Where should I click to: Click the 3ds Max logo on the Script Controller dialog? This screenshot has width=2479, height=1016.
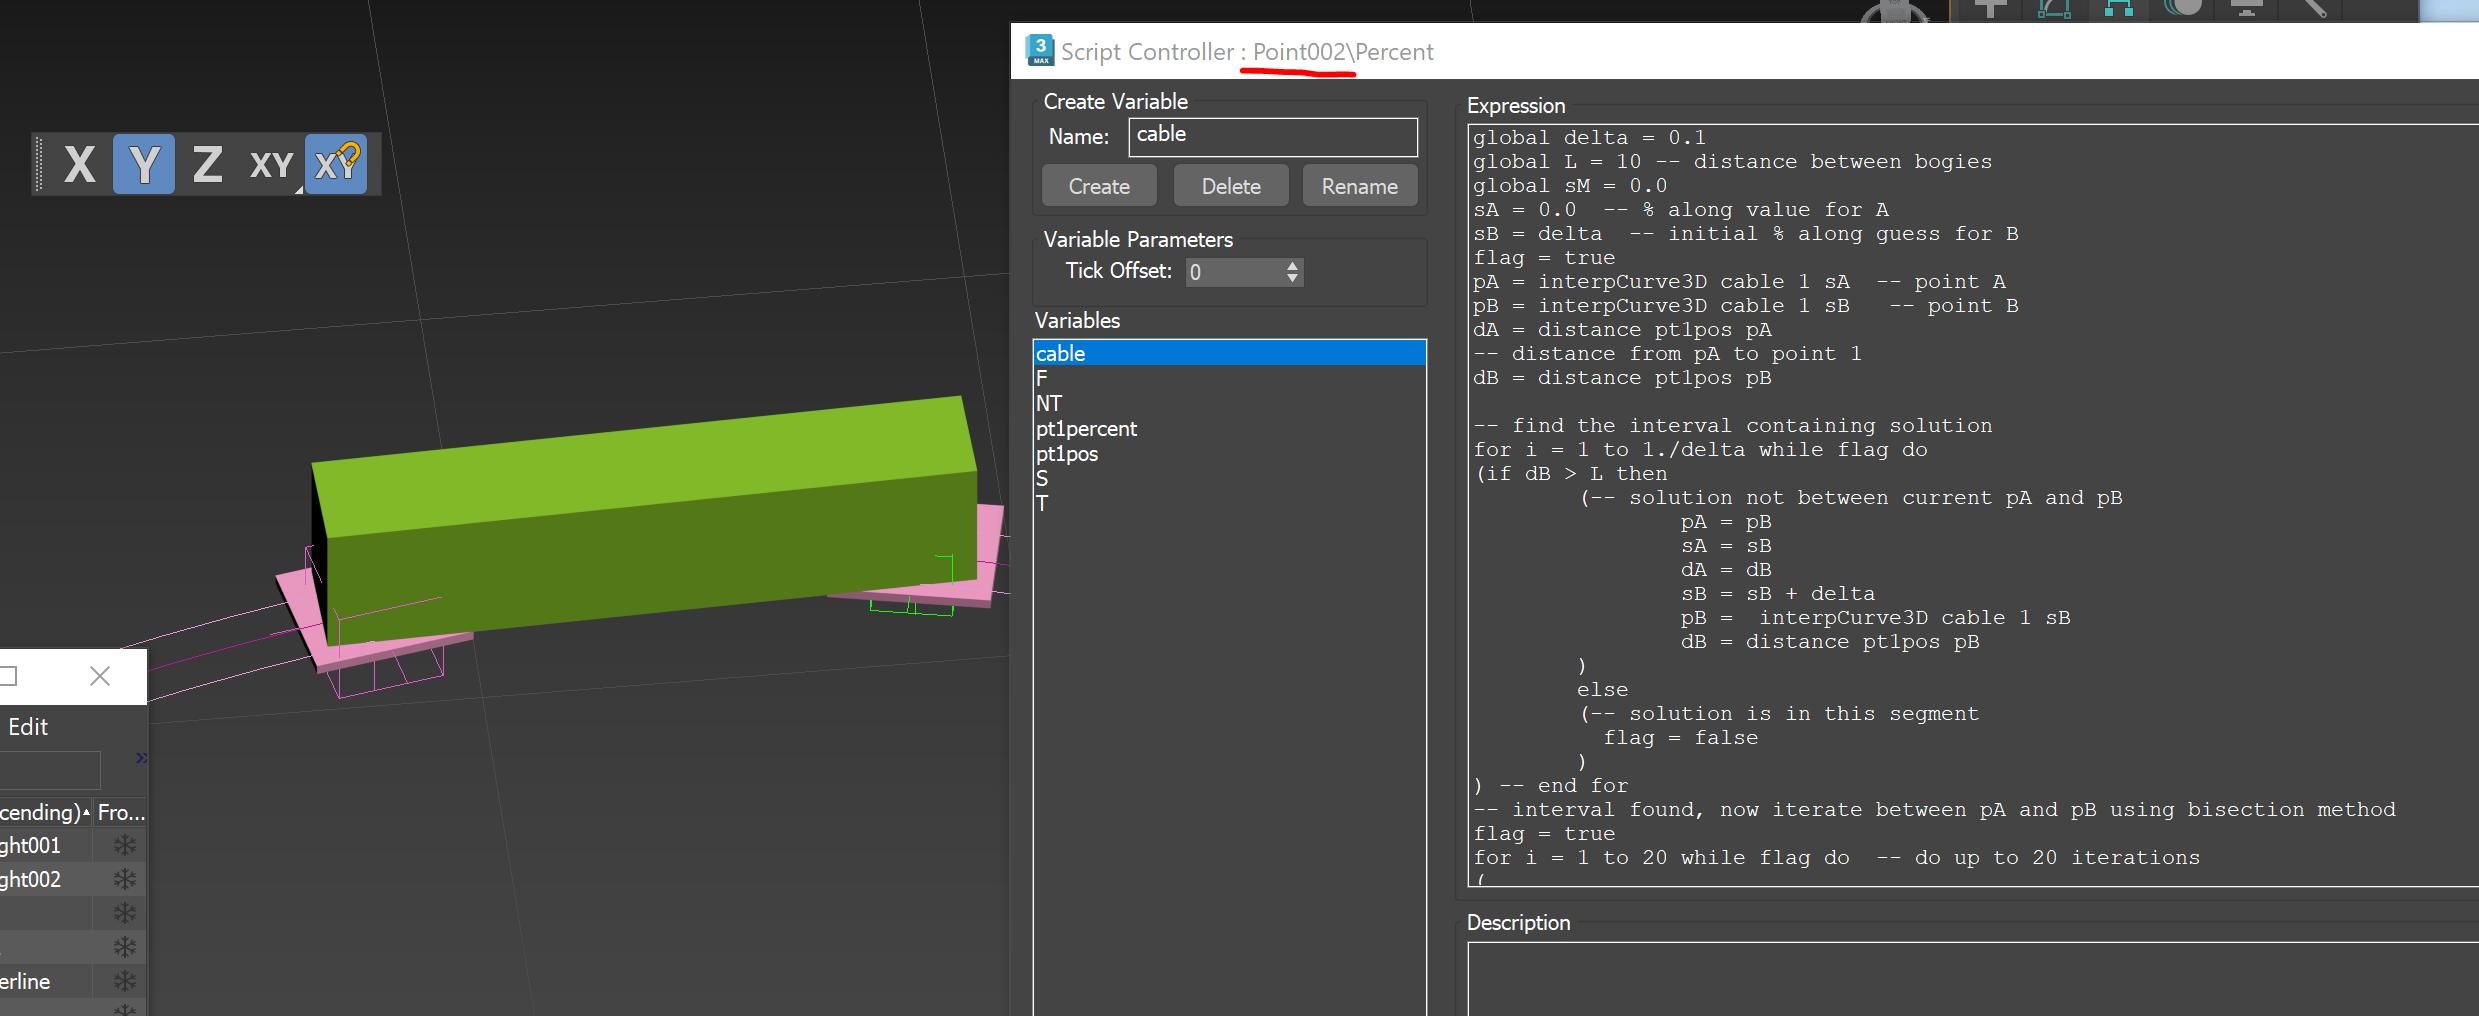pos(1040,50)
